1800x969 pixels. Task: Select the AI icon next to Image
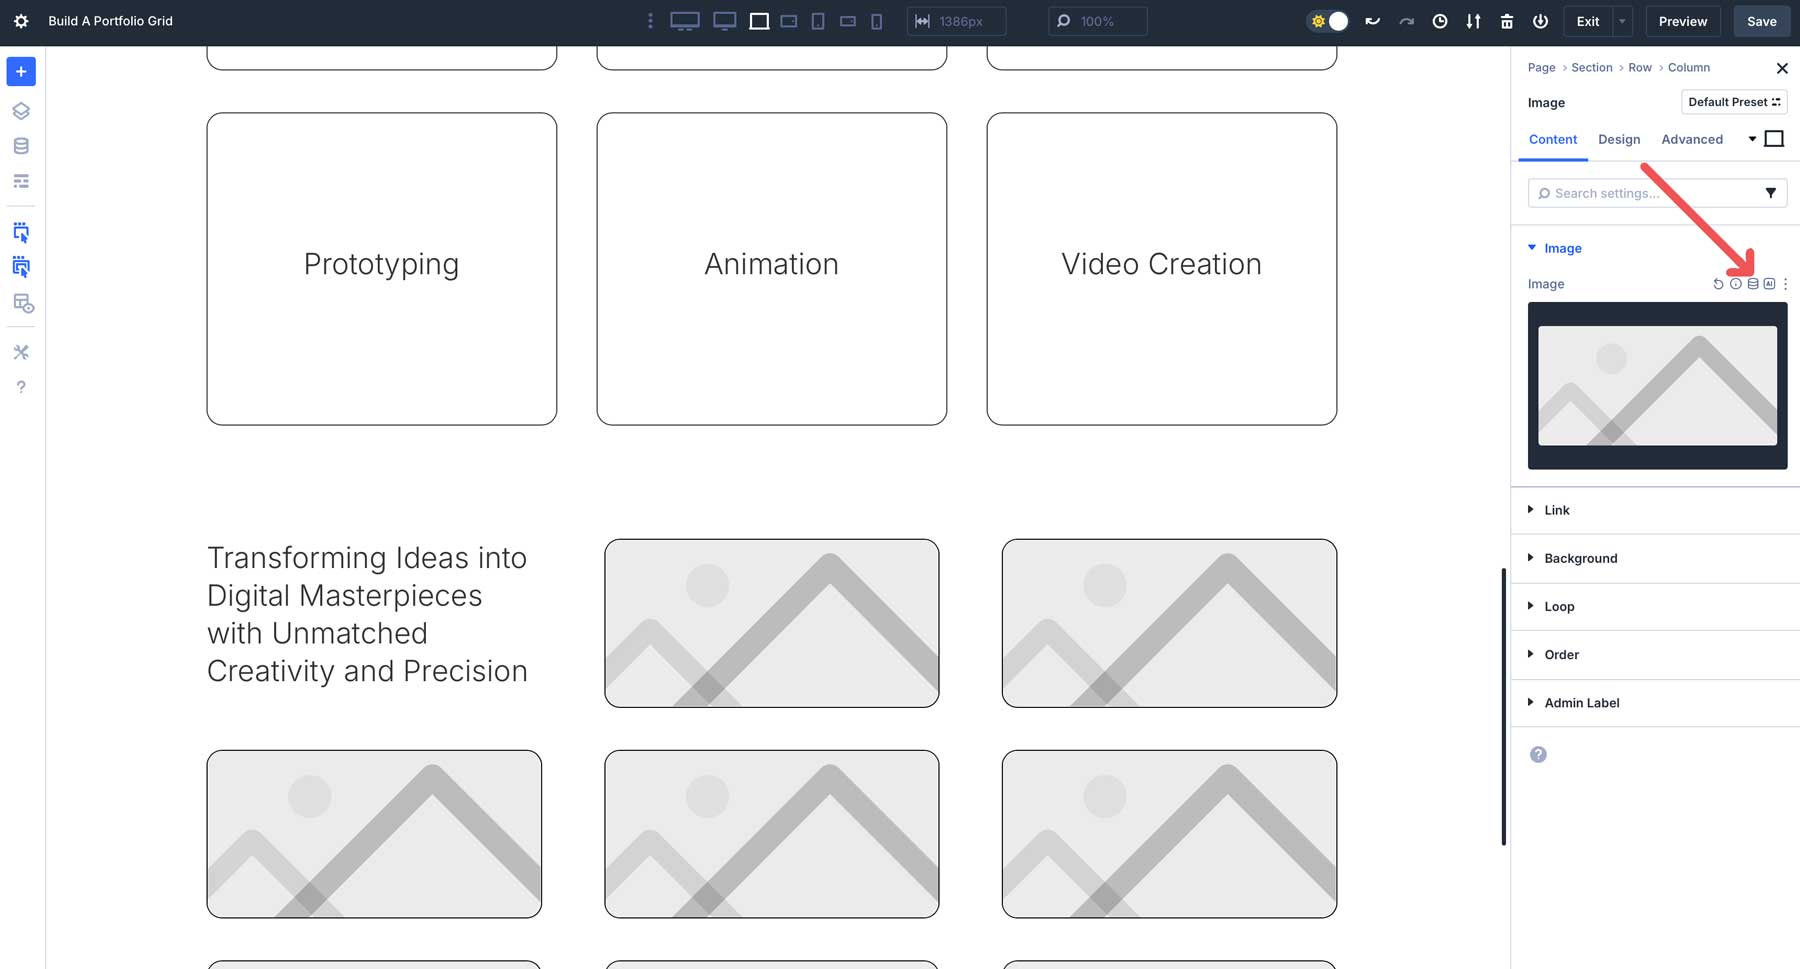pyautogui.click(x=1769, y=284)
